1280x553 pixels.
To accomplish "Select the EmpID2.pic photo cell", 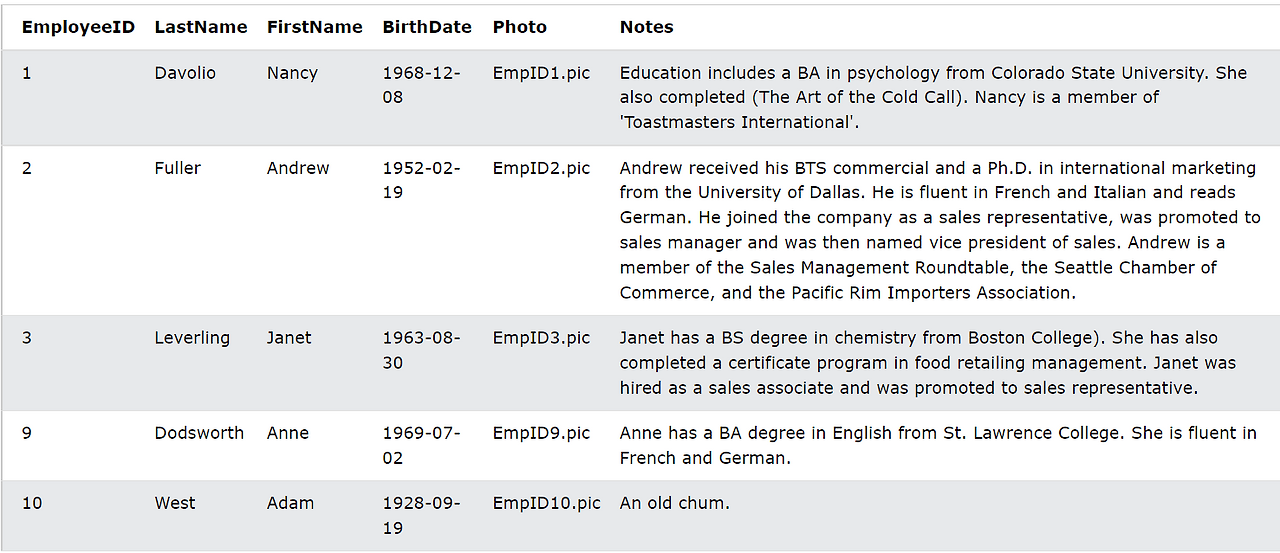I will coord(541,168).
